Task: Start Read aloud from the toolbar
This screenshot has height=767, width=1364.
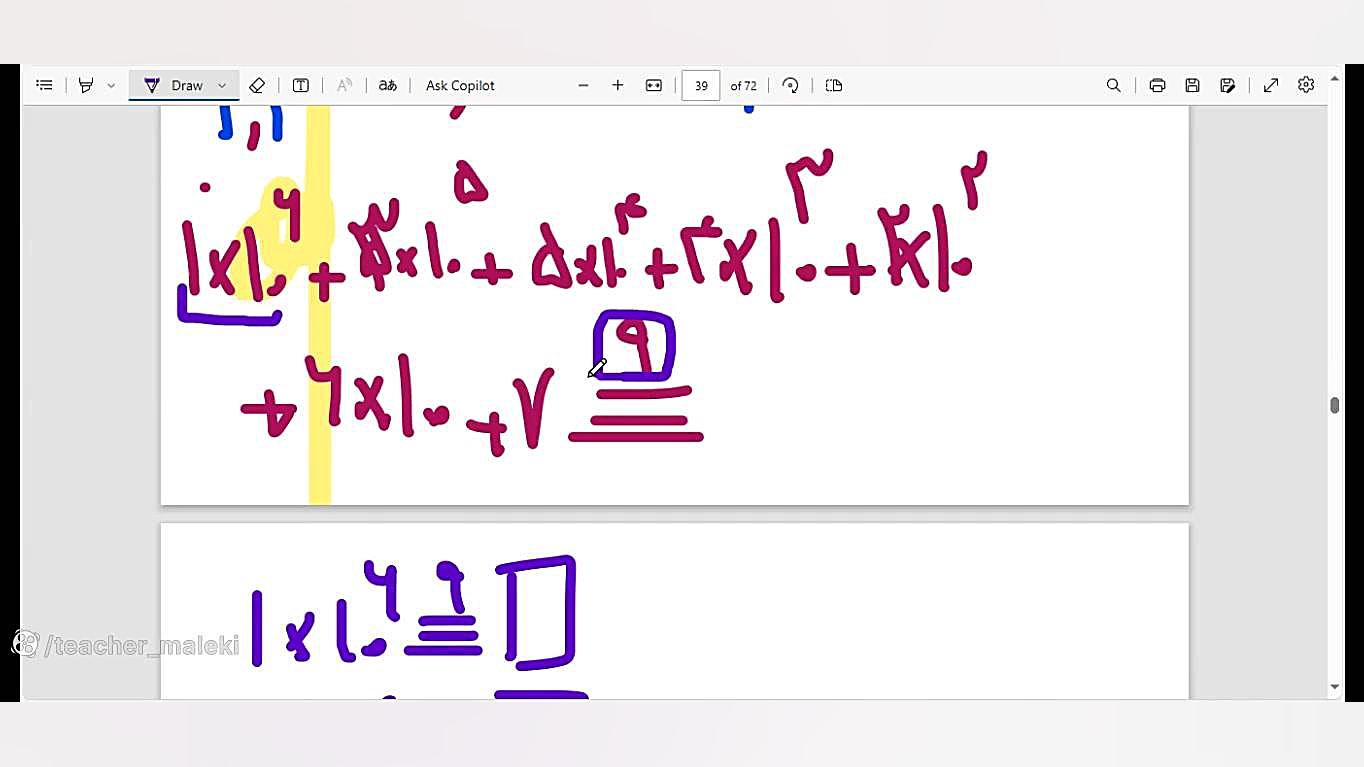Action: [x=344, y=85]
